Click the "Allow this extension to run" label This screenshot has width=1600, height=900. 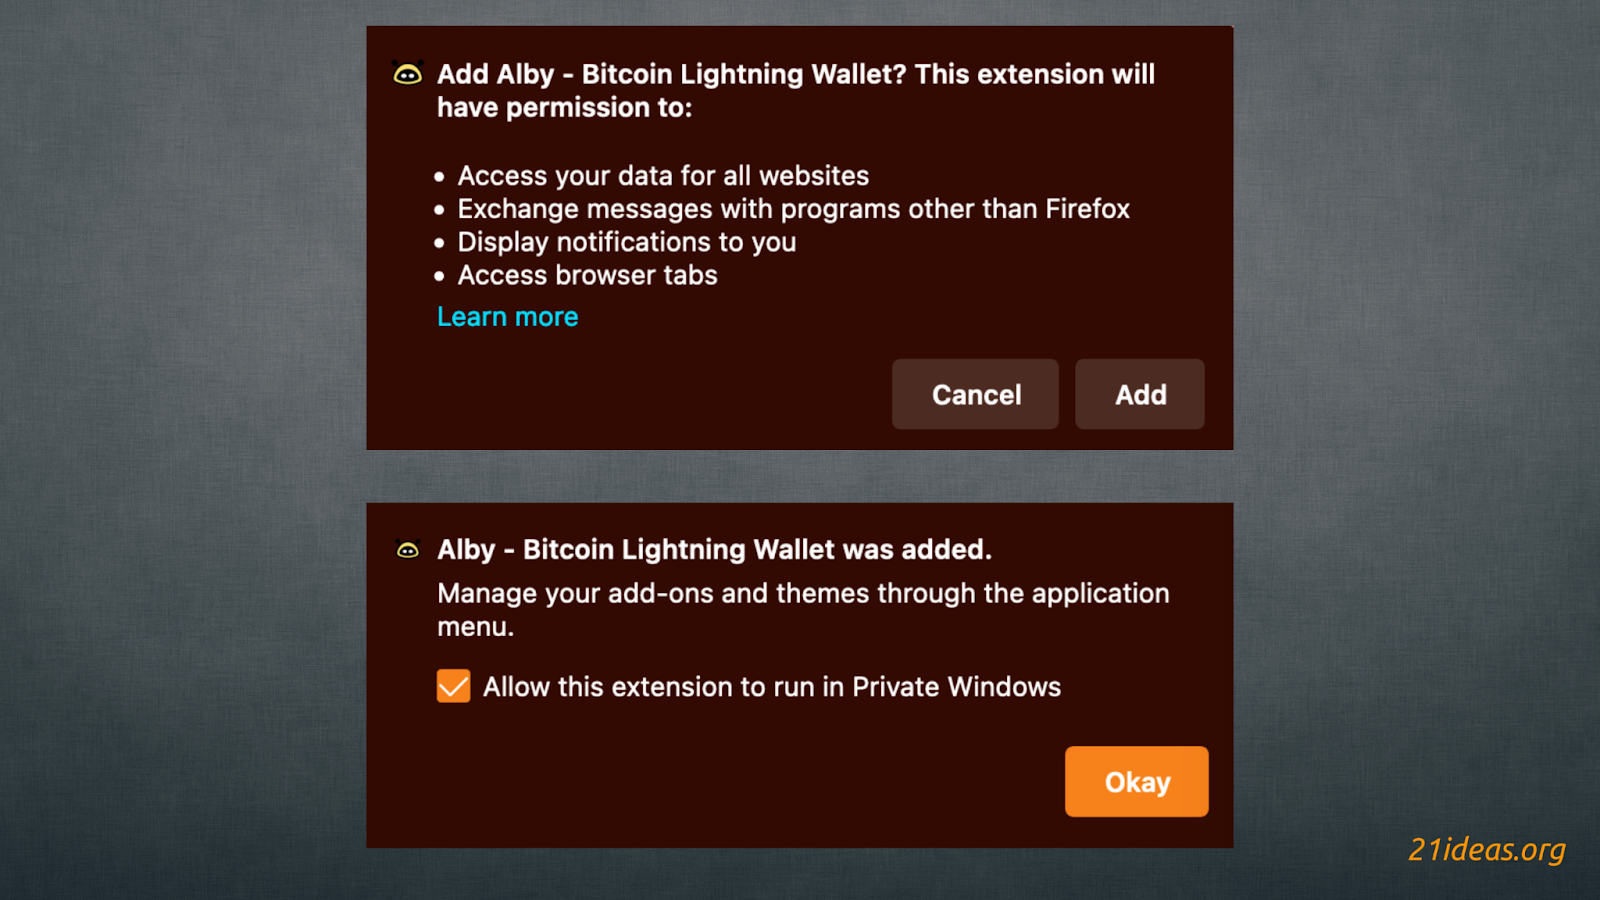point(771,687)
